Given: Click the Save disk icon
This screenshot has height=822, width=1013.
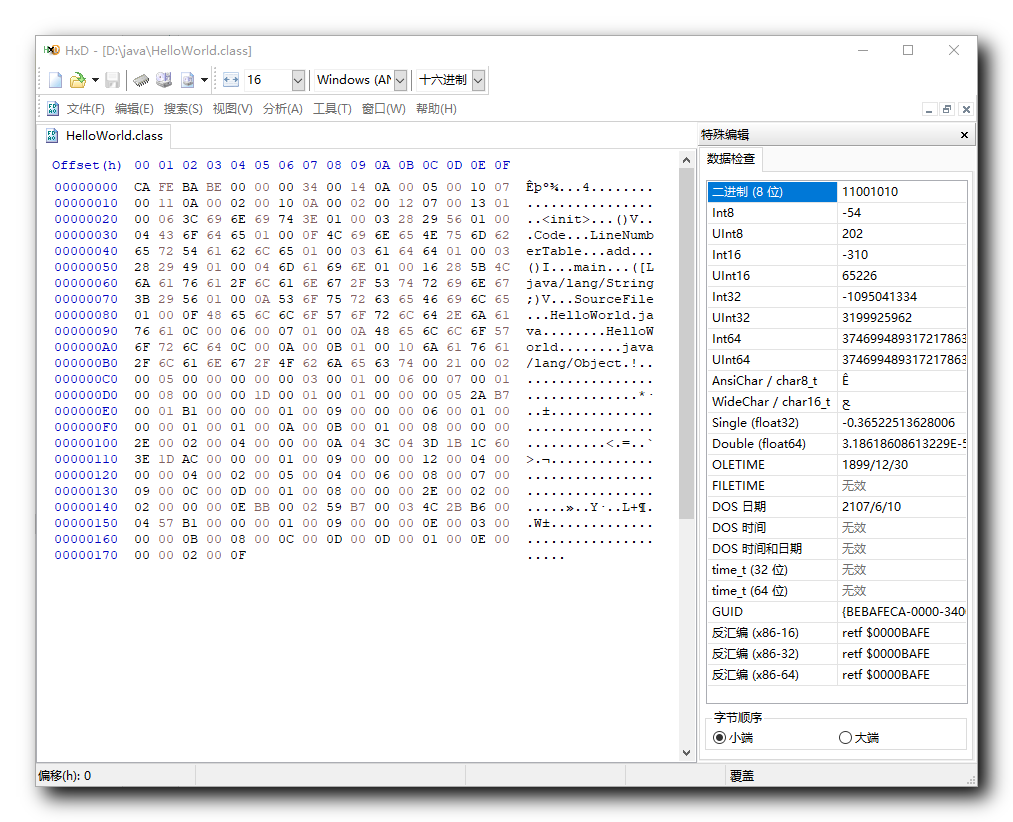Looking at the screenshot, I should (112, 80).
